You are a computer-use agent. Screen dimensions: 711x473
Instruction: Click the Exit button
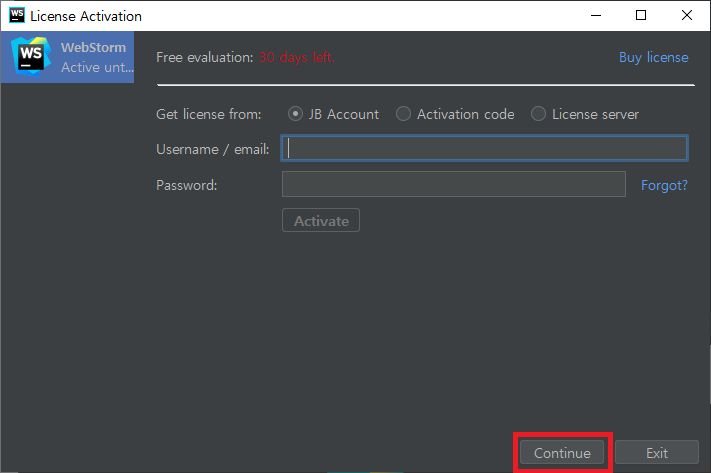pyautogui.click(x=657, y=453)
